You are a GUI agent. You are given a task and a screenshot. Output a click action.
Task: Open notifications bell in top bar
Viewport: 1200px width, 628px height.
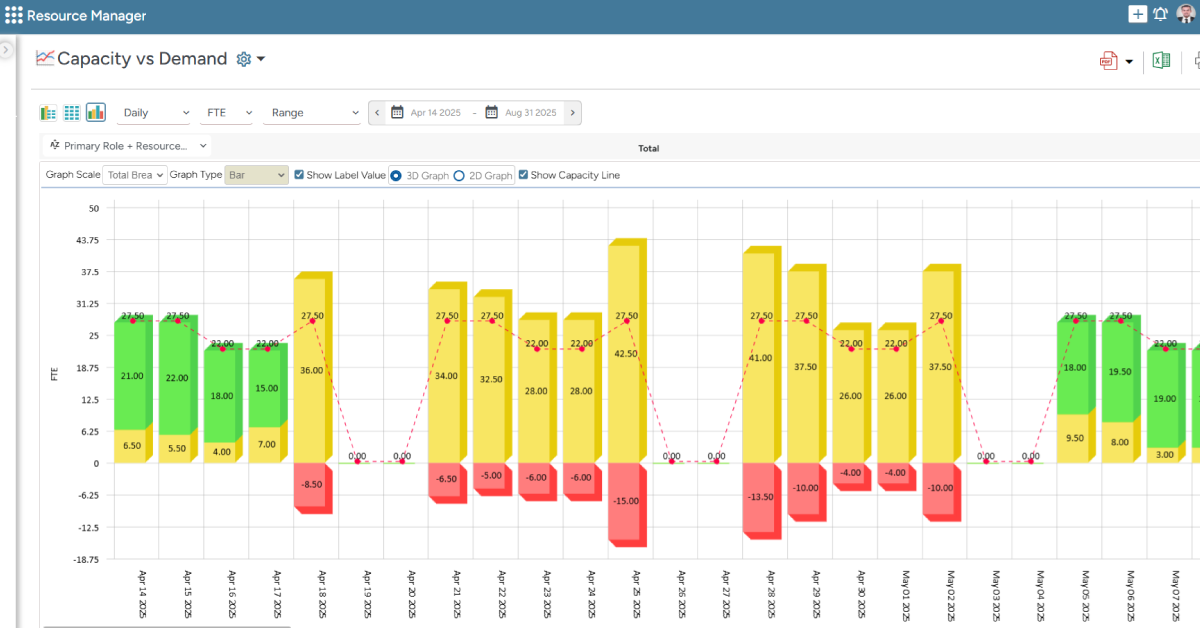tap(1161, 14)
